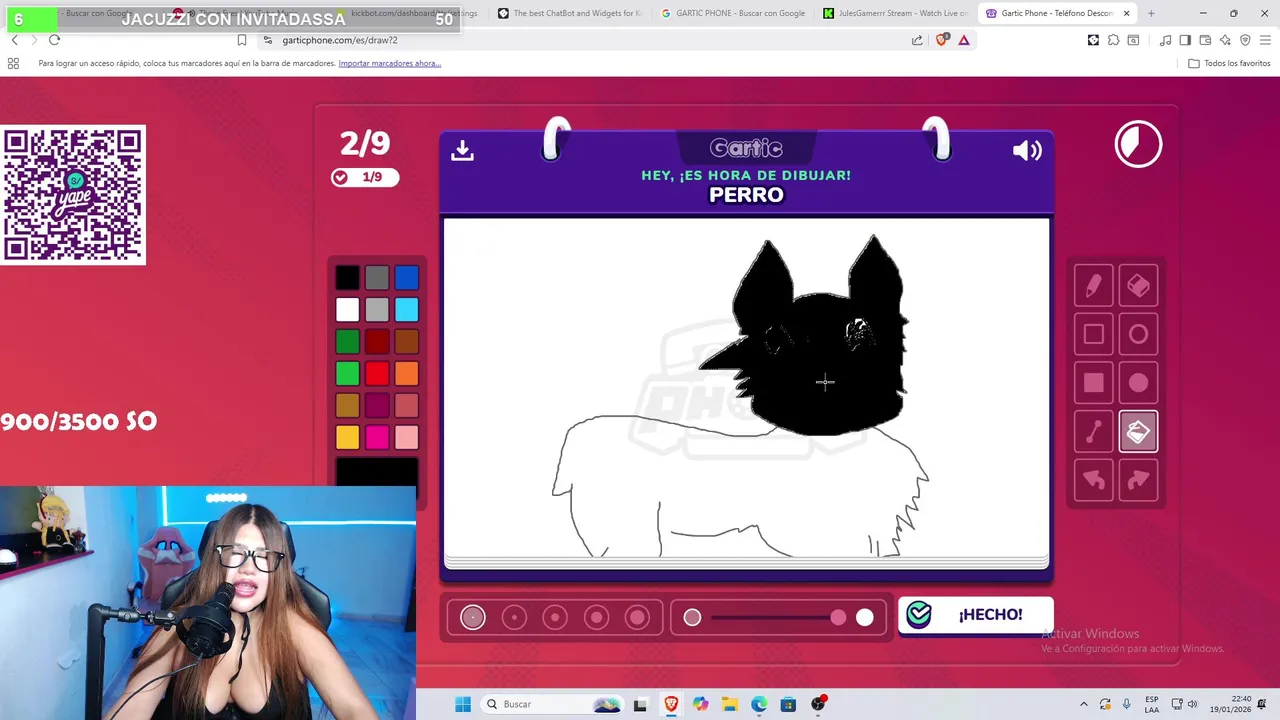Switch to JulesGamerrr Stream tab
The width and height of the screenshot is (1280, 720).
click(895, 13)
